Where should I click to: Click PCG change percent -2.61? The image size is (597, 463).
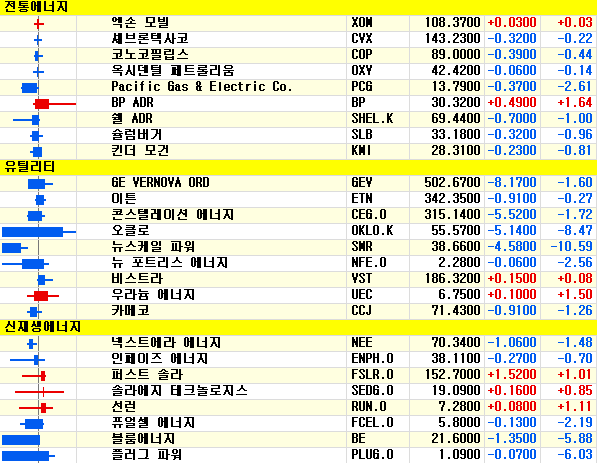575,87
